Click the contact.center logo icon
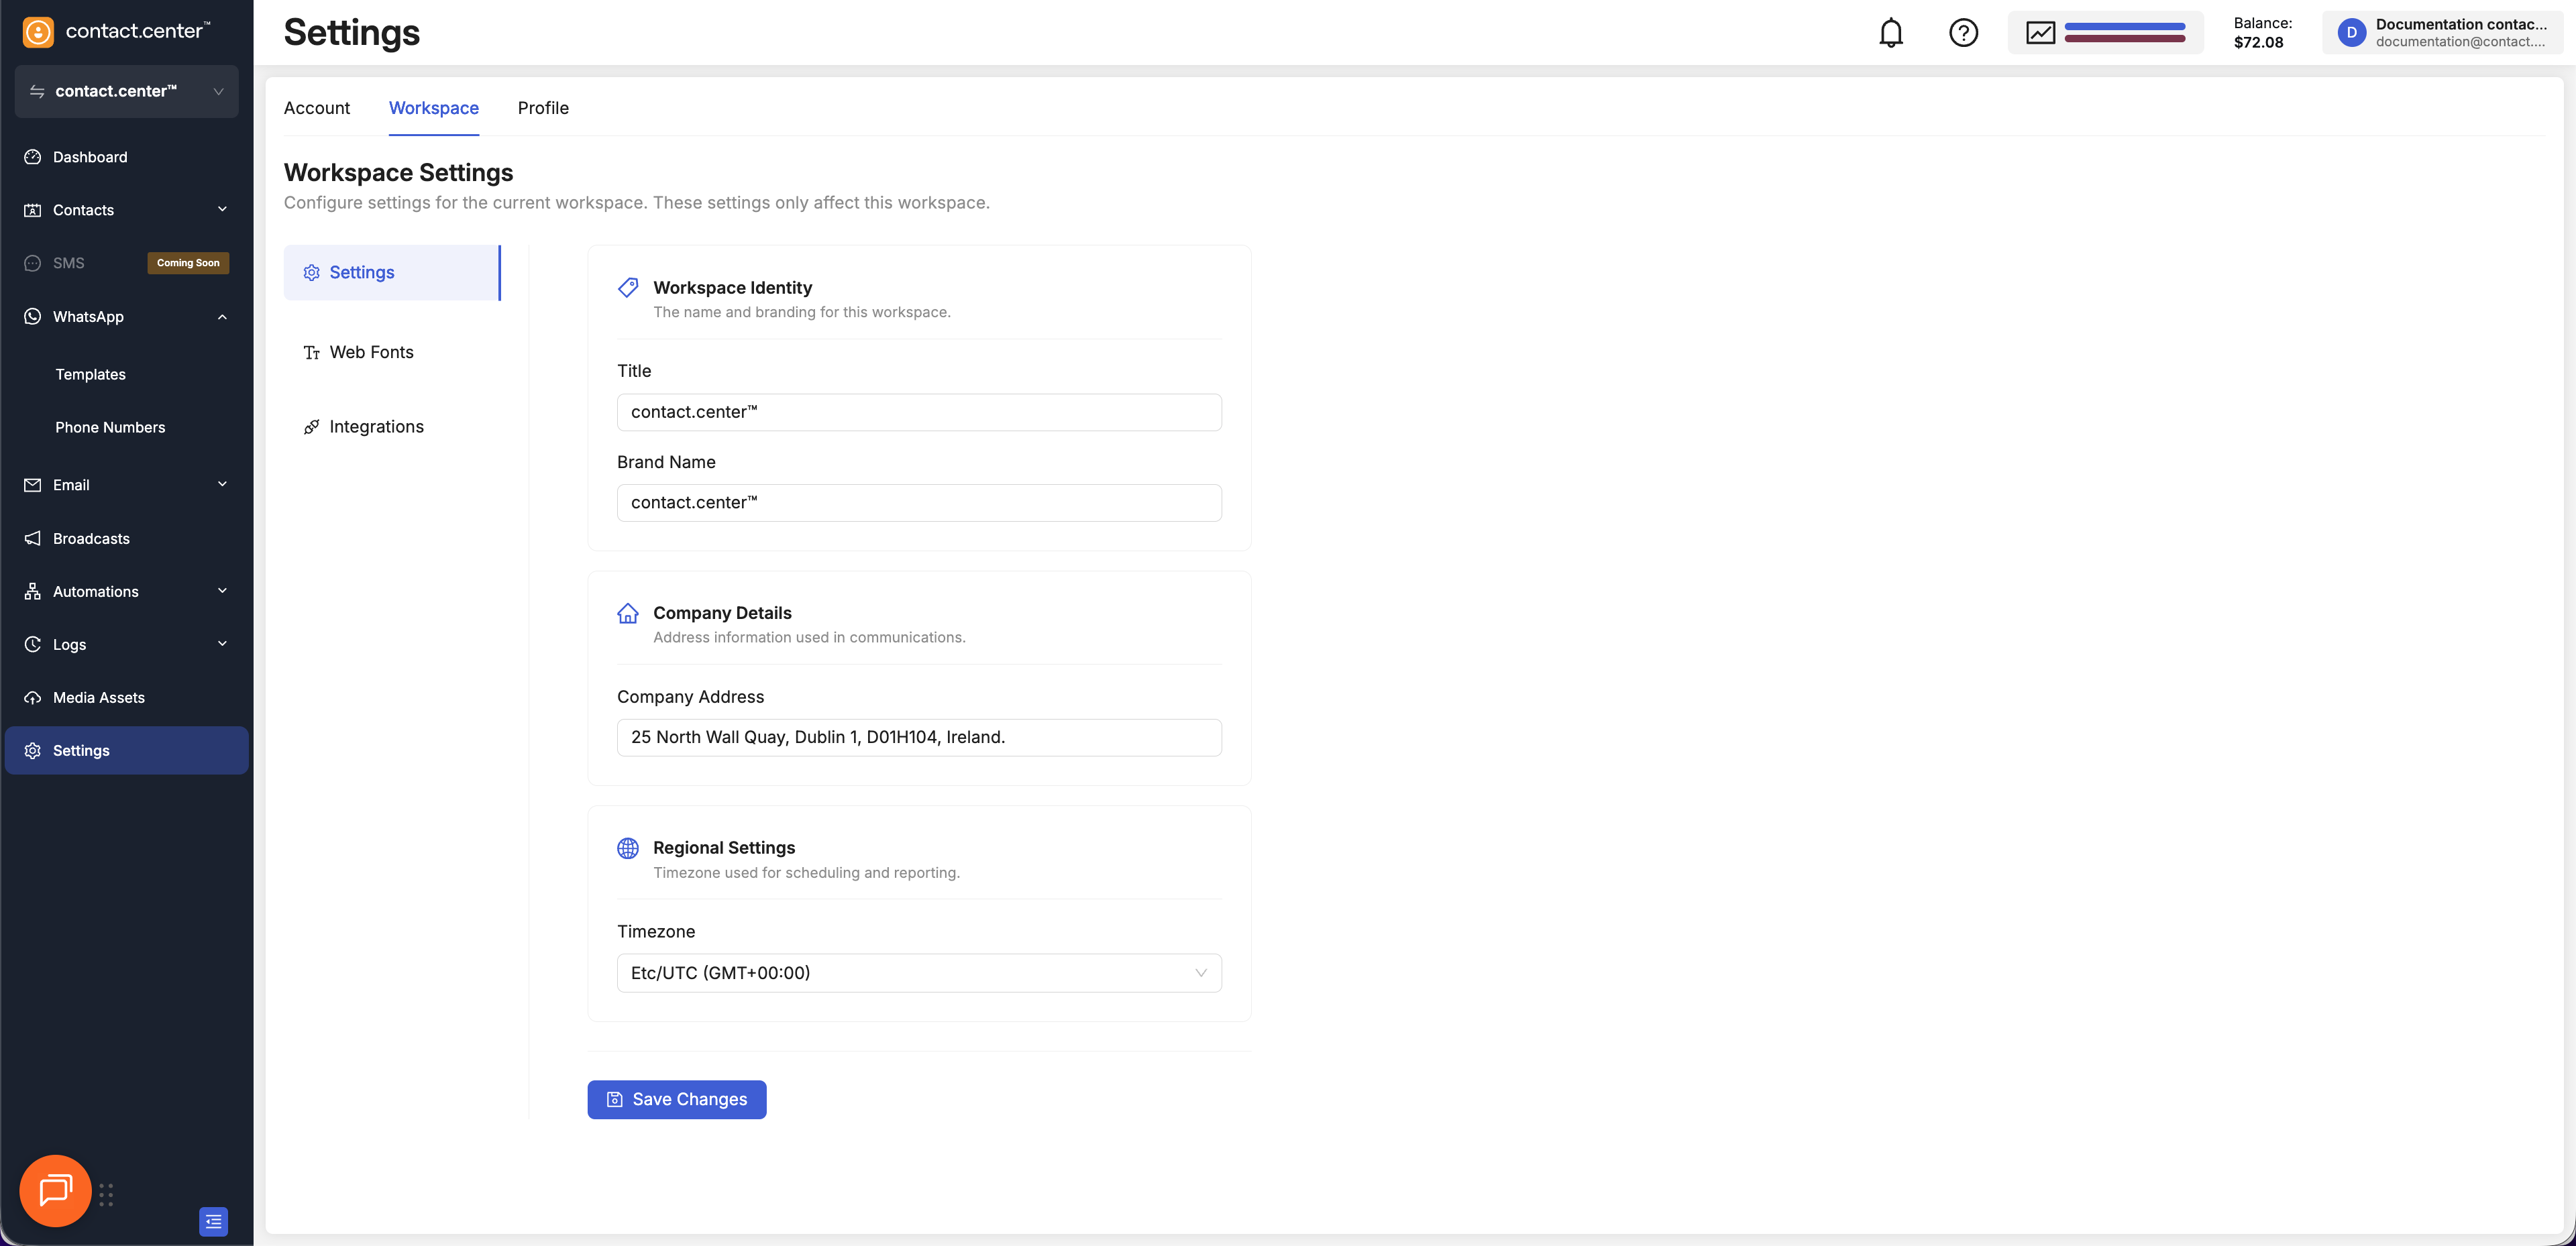2576x1246 pixels. coord(38,32)
